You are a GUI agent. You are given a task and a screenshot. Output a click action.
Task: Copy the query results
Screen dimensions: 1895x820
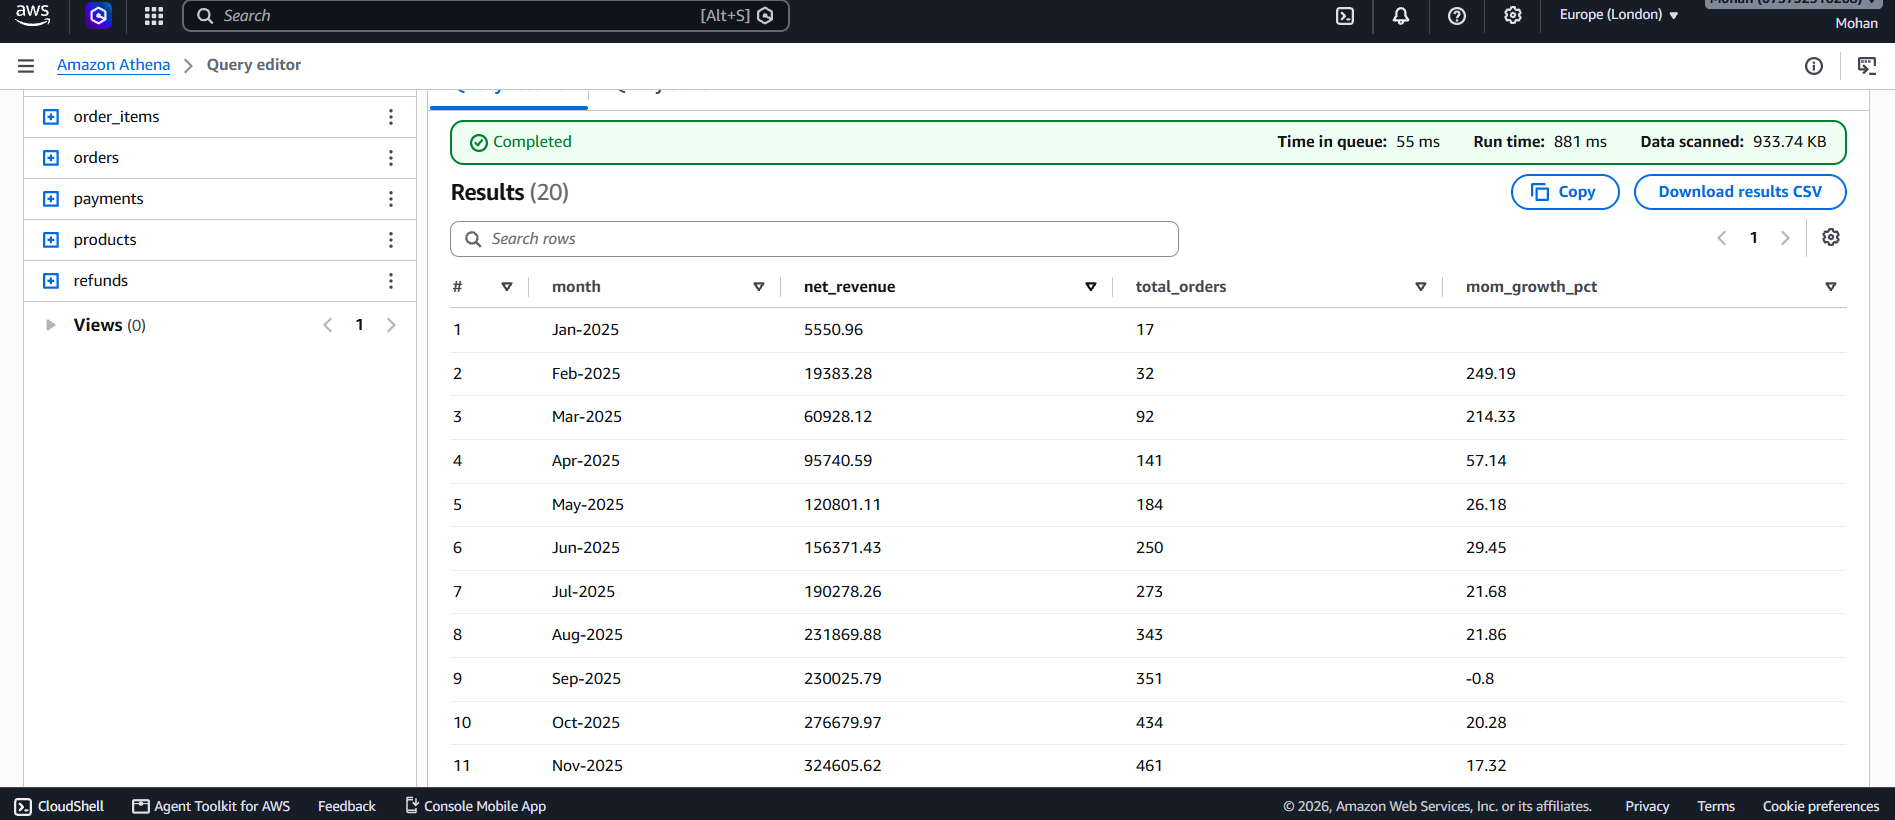tap(1565, 192)
